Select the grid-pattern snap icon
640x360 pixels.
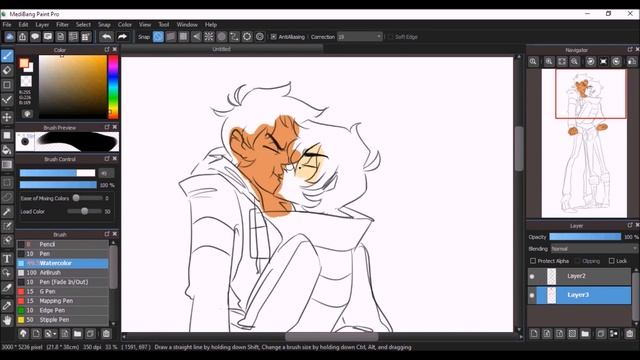click(184, 37)
